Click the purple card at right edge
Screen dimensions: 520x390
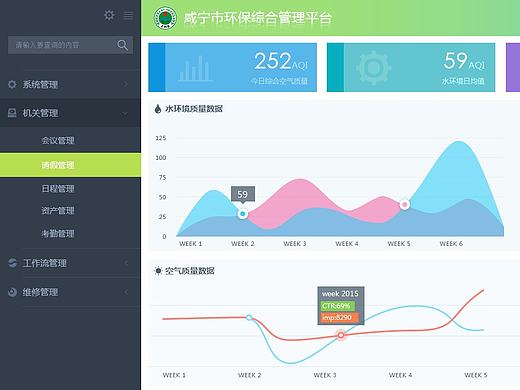click(513, 67)
